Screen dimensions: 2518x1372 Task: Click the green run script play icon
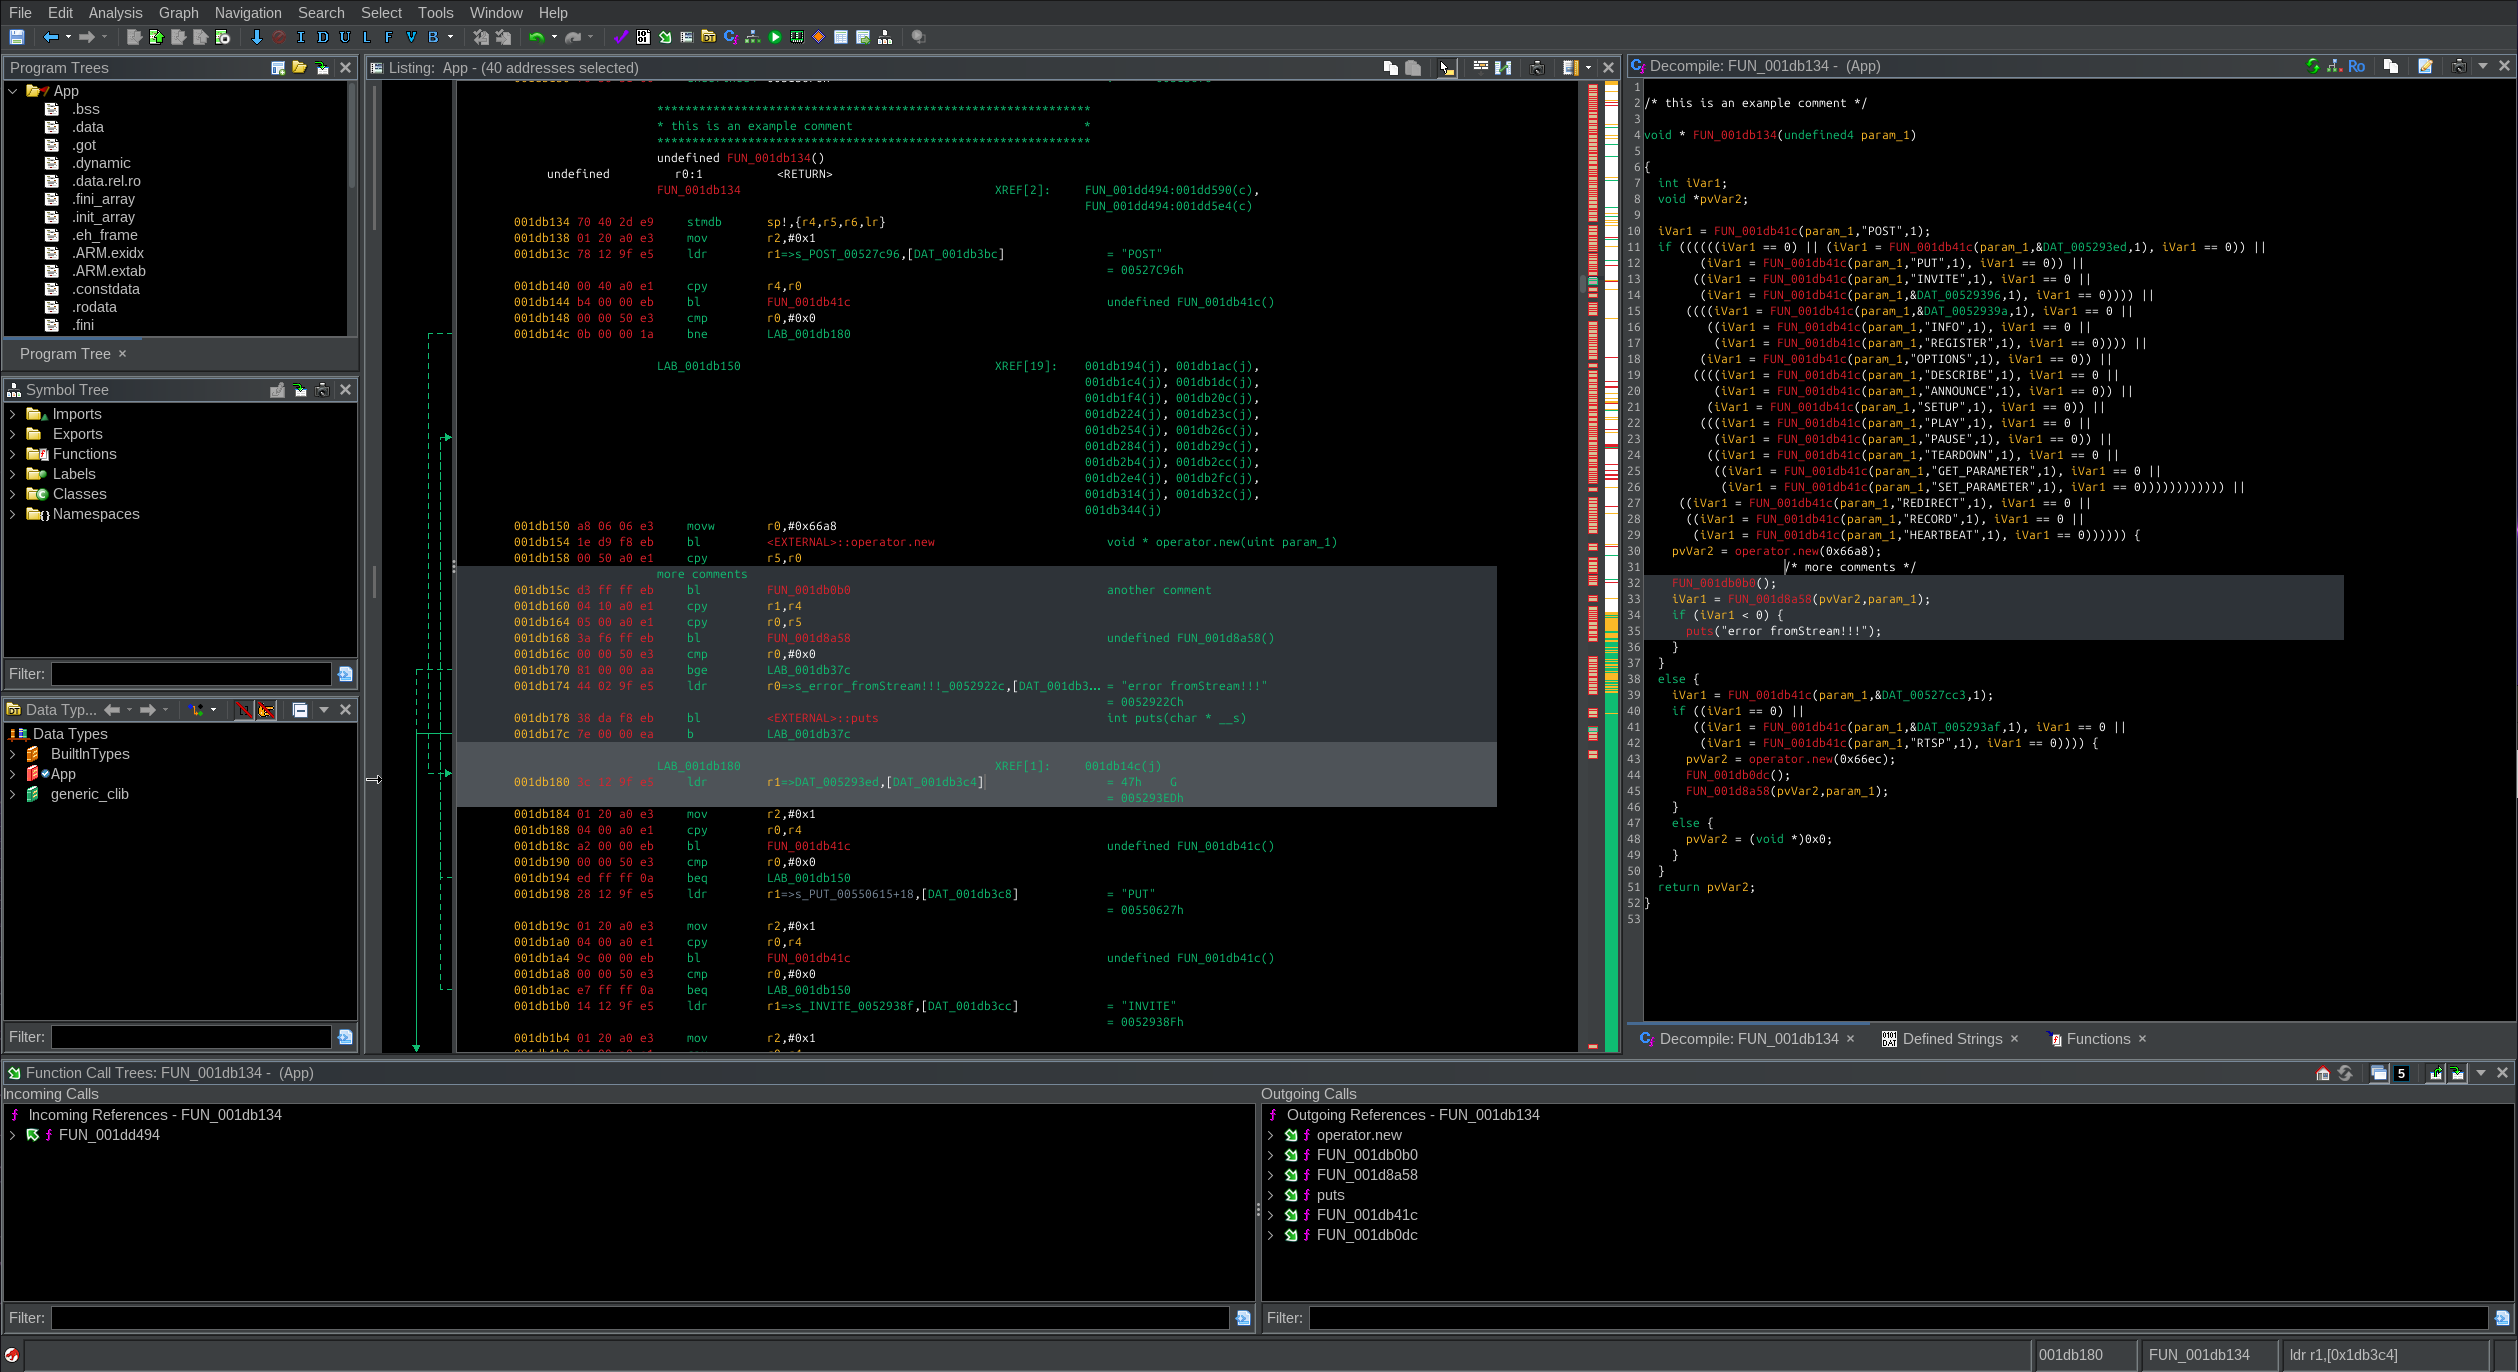pos(775,37)
